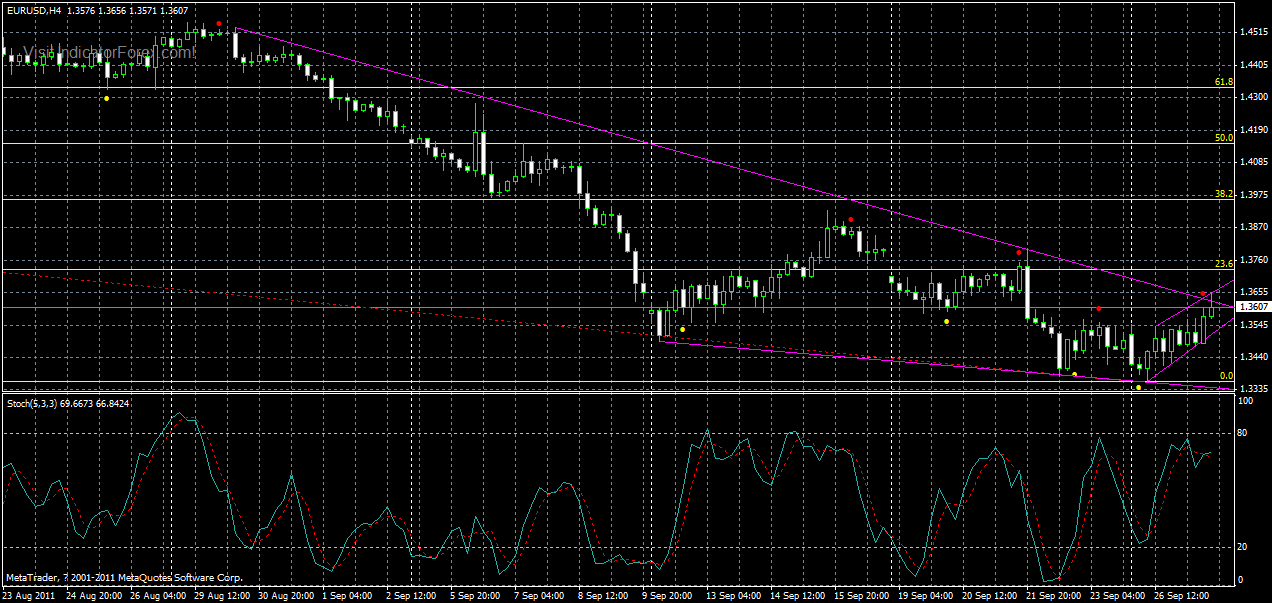Screen dimensions: 1272x603
Task: Click the red dot above the 20 Sep high
Action: point(1019,252)
